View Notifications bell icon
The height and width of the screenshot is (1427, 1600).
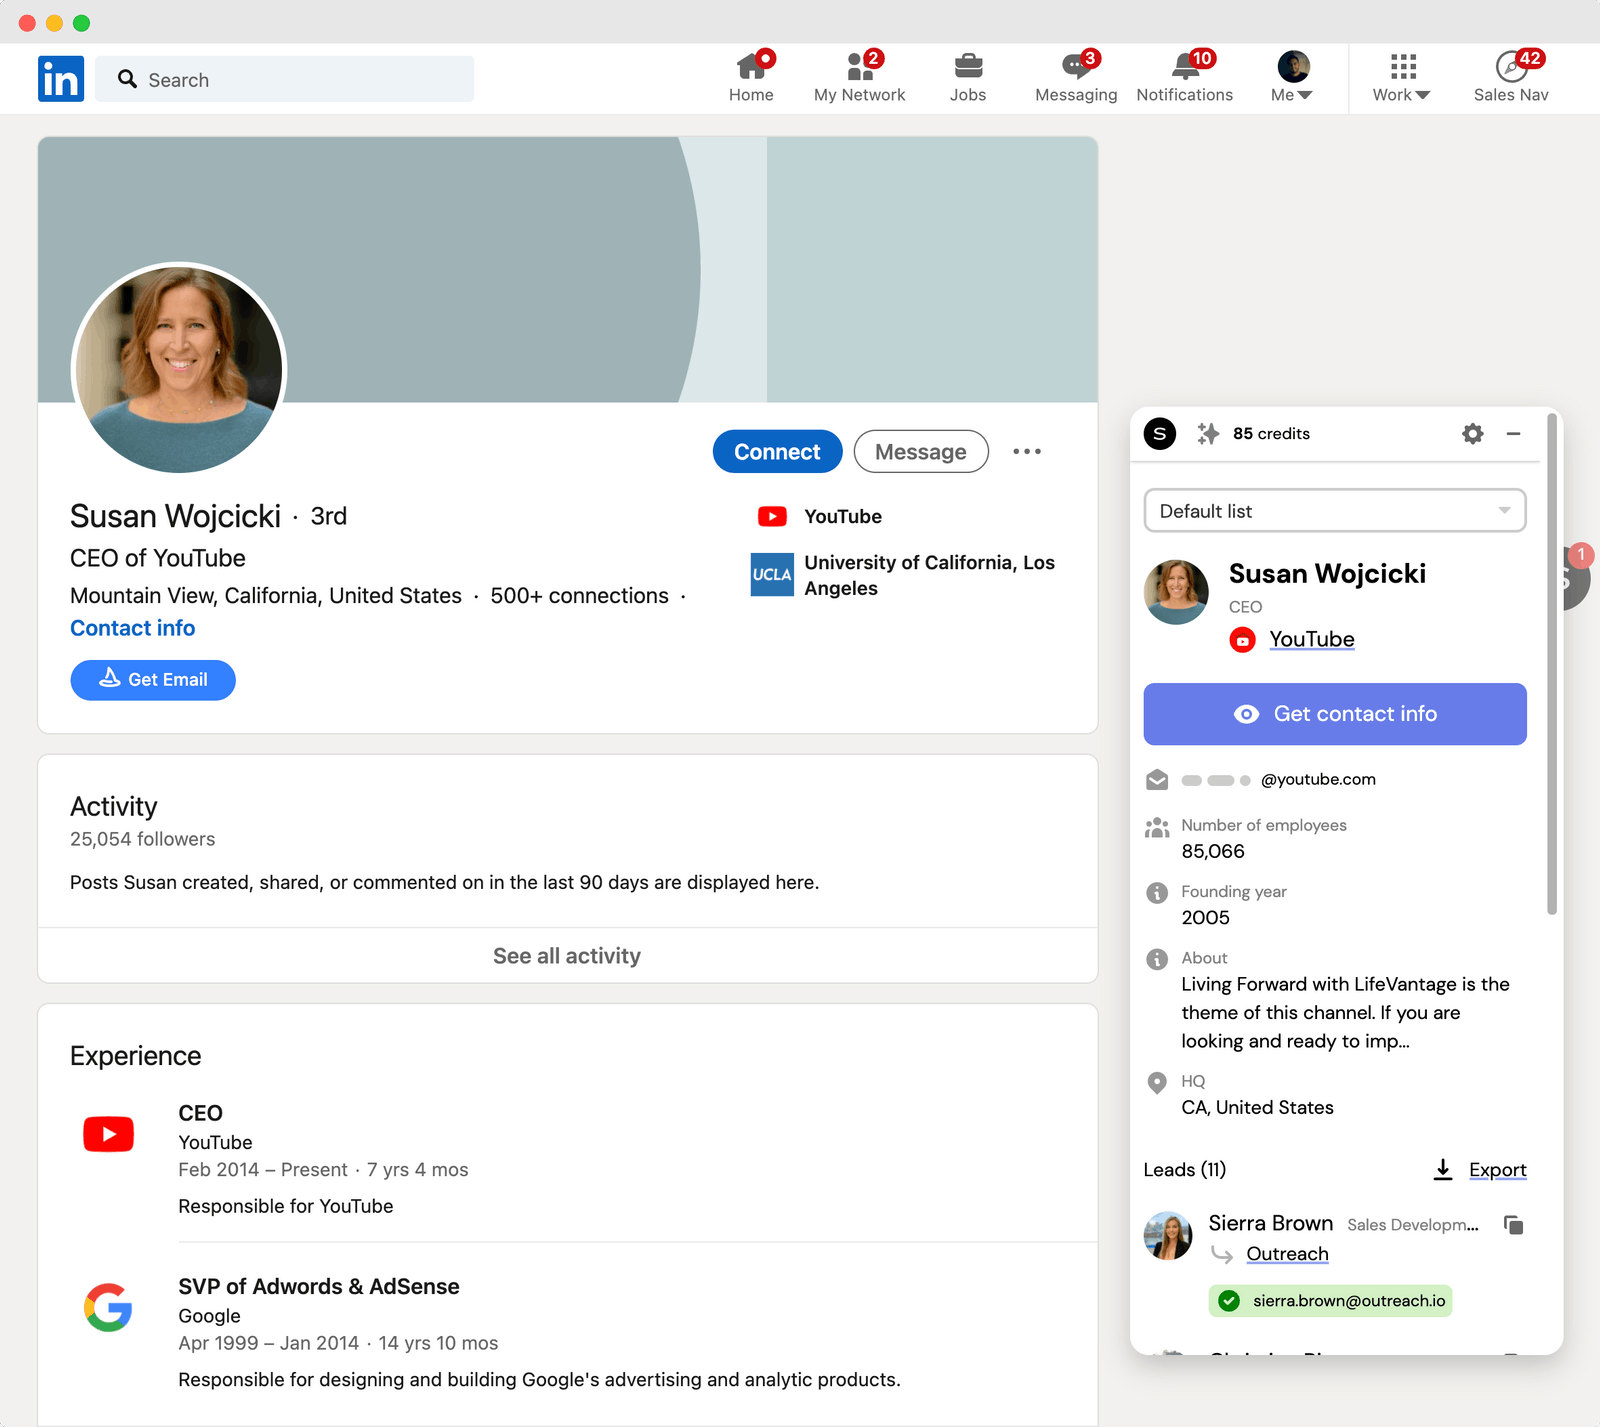point(1185,66)
